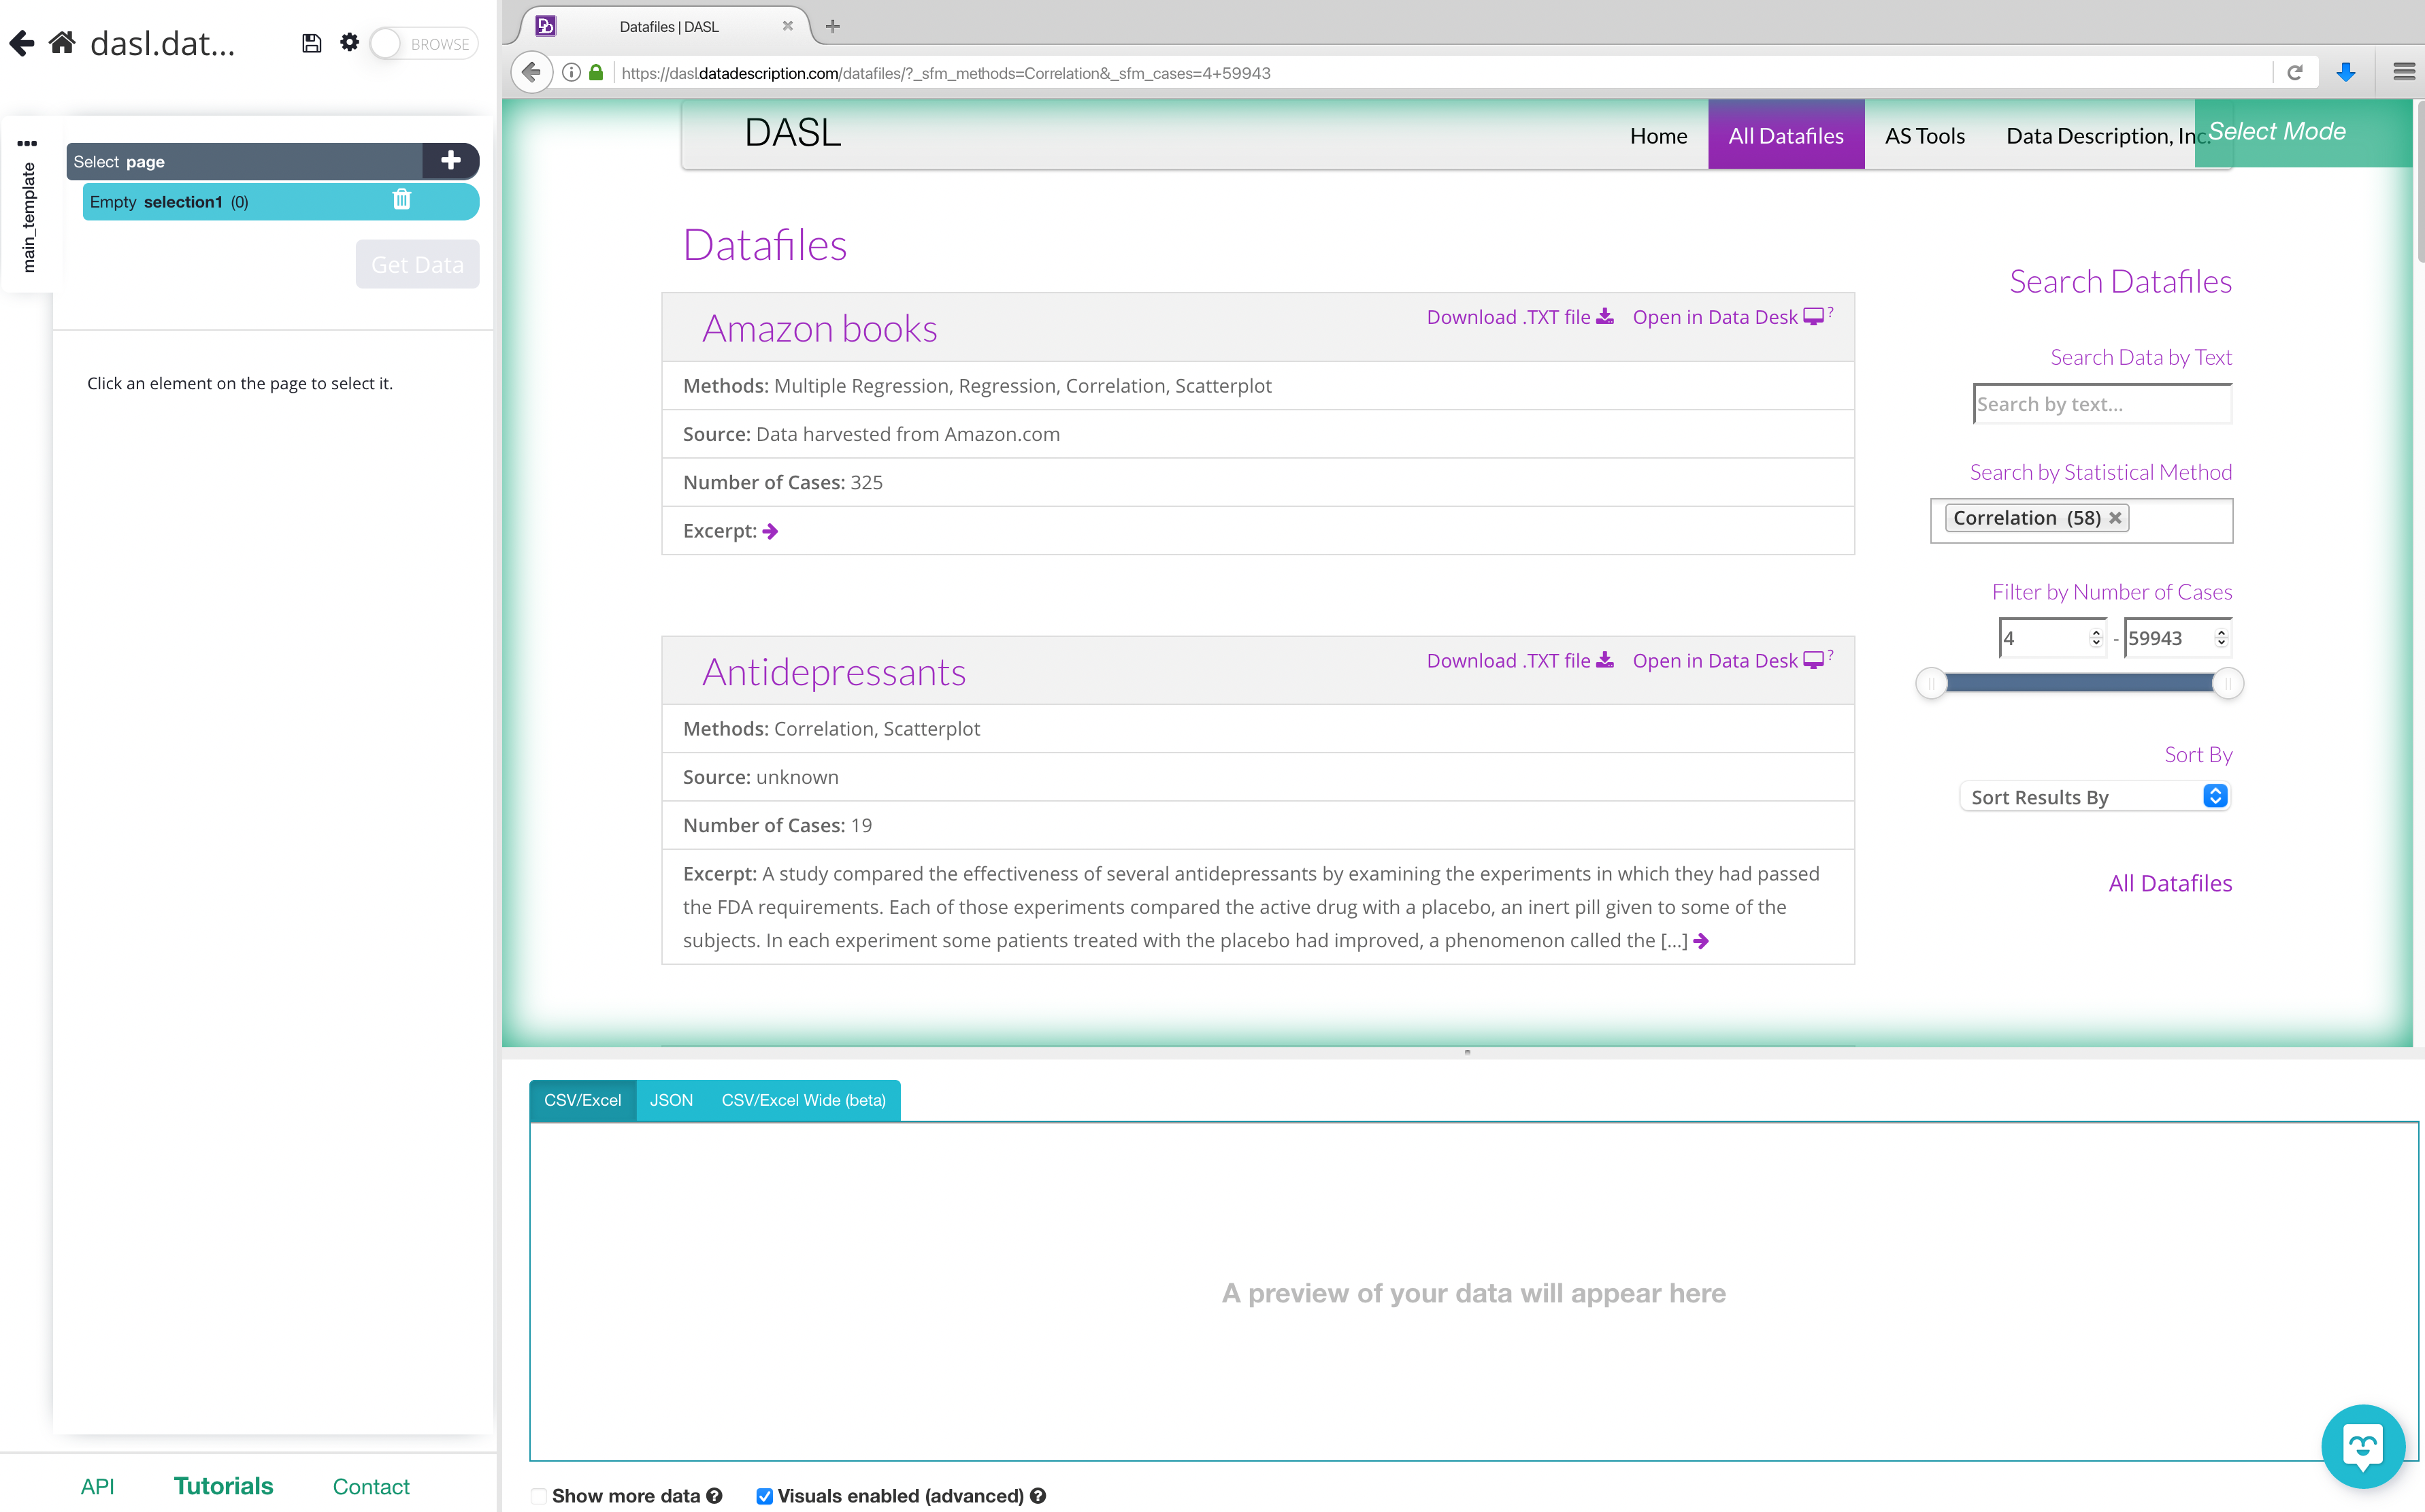Open the All Datafiles nav item
The image size is (2425, 1512).
pos(1786,135)
